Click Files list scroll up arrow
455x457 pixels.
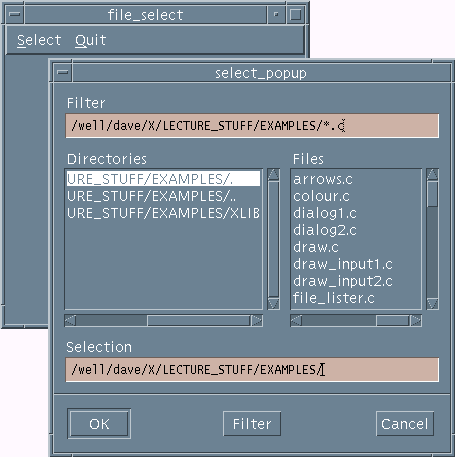tap(432, 174)
